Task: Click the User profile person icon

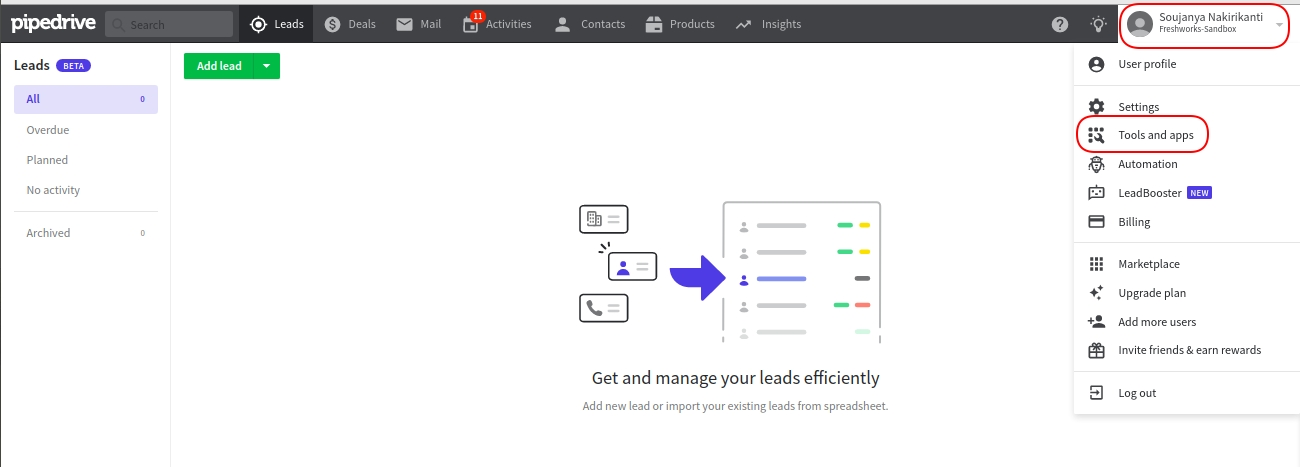Action: [x=1097, y=64]
